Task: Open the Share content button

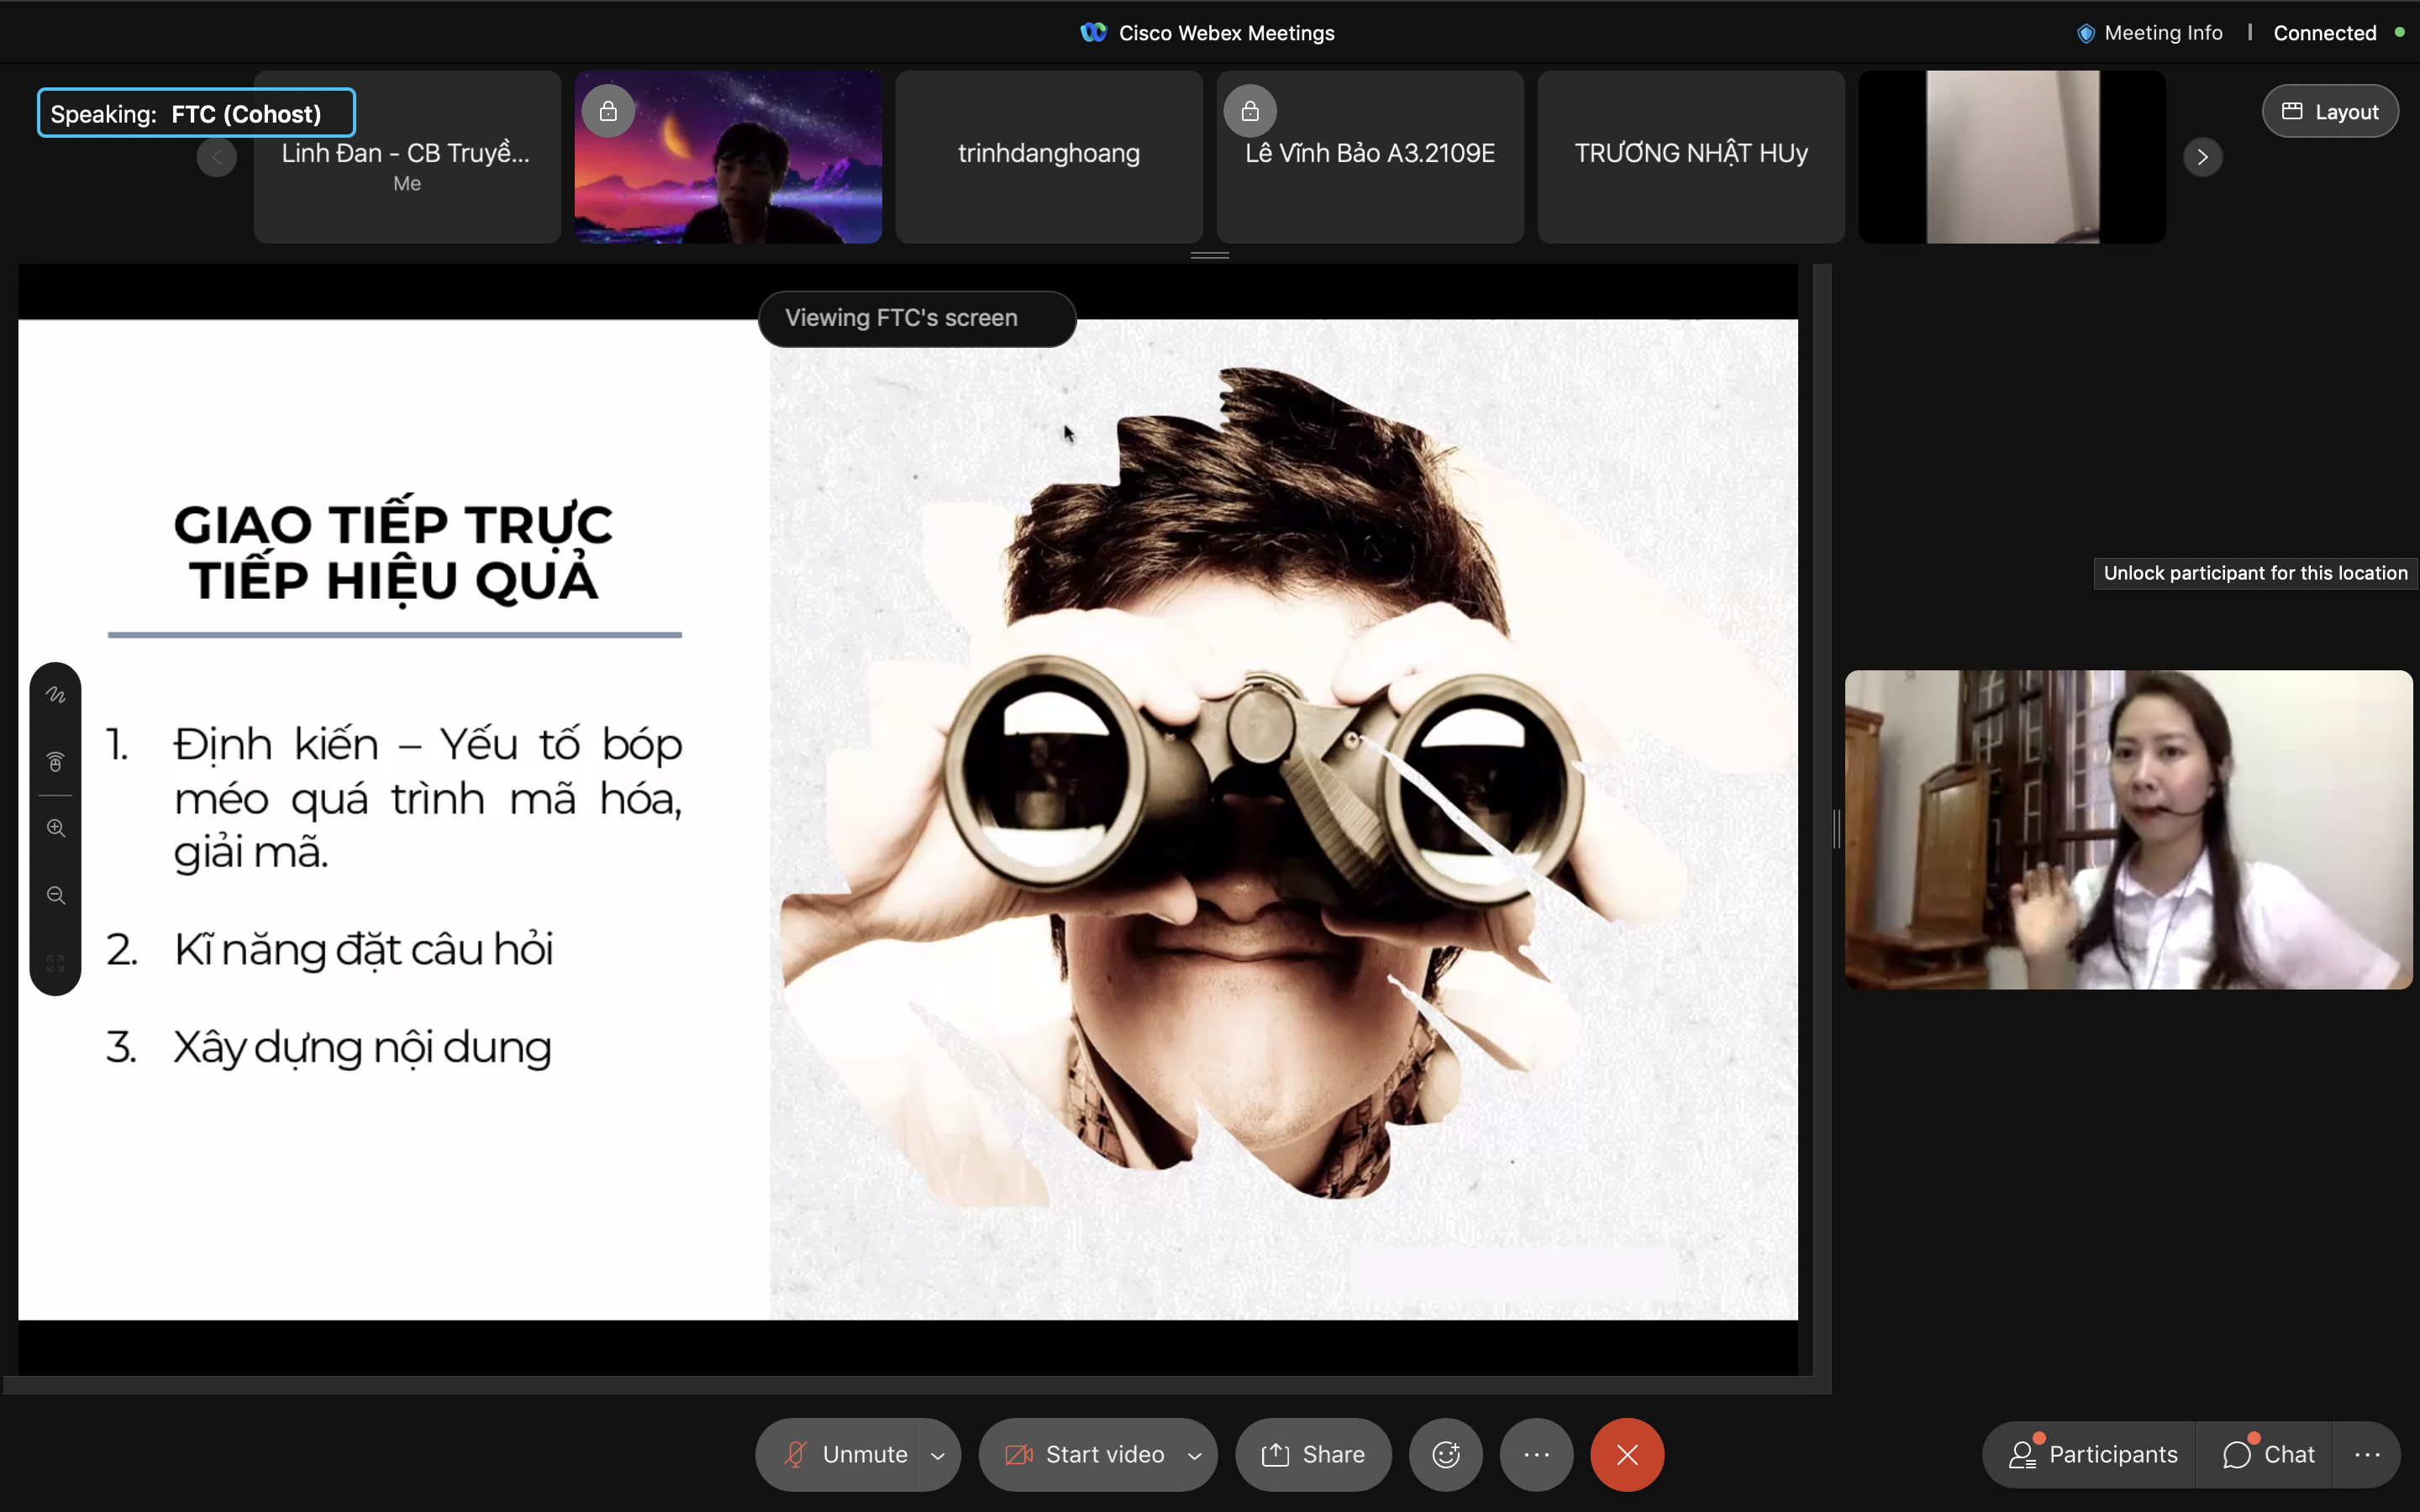Action: point(1313,1454)
